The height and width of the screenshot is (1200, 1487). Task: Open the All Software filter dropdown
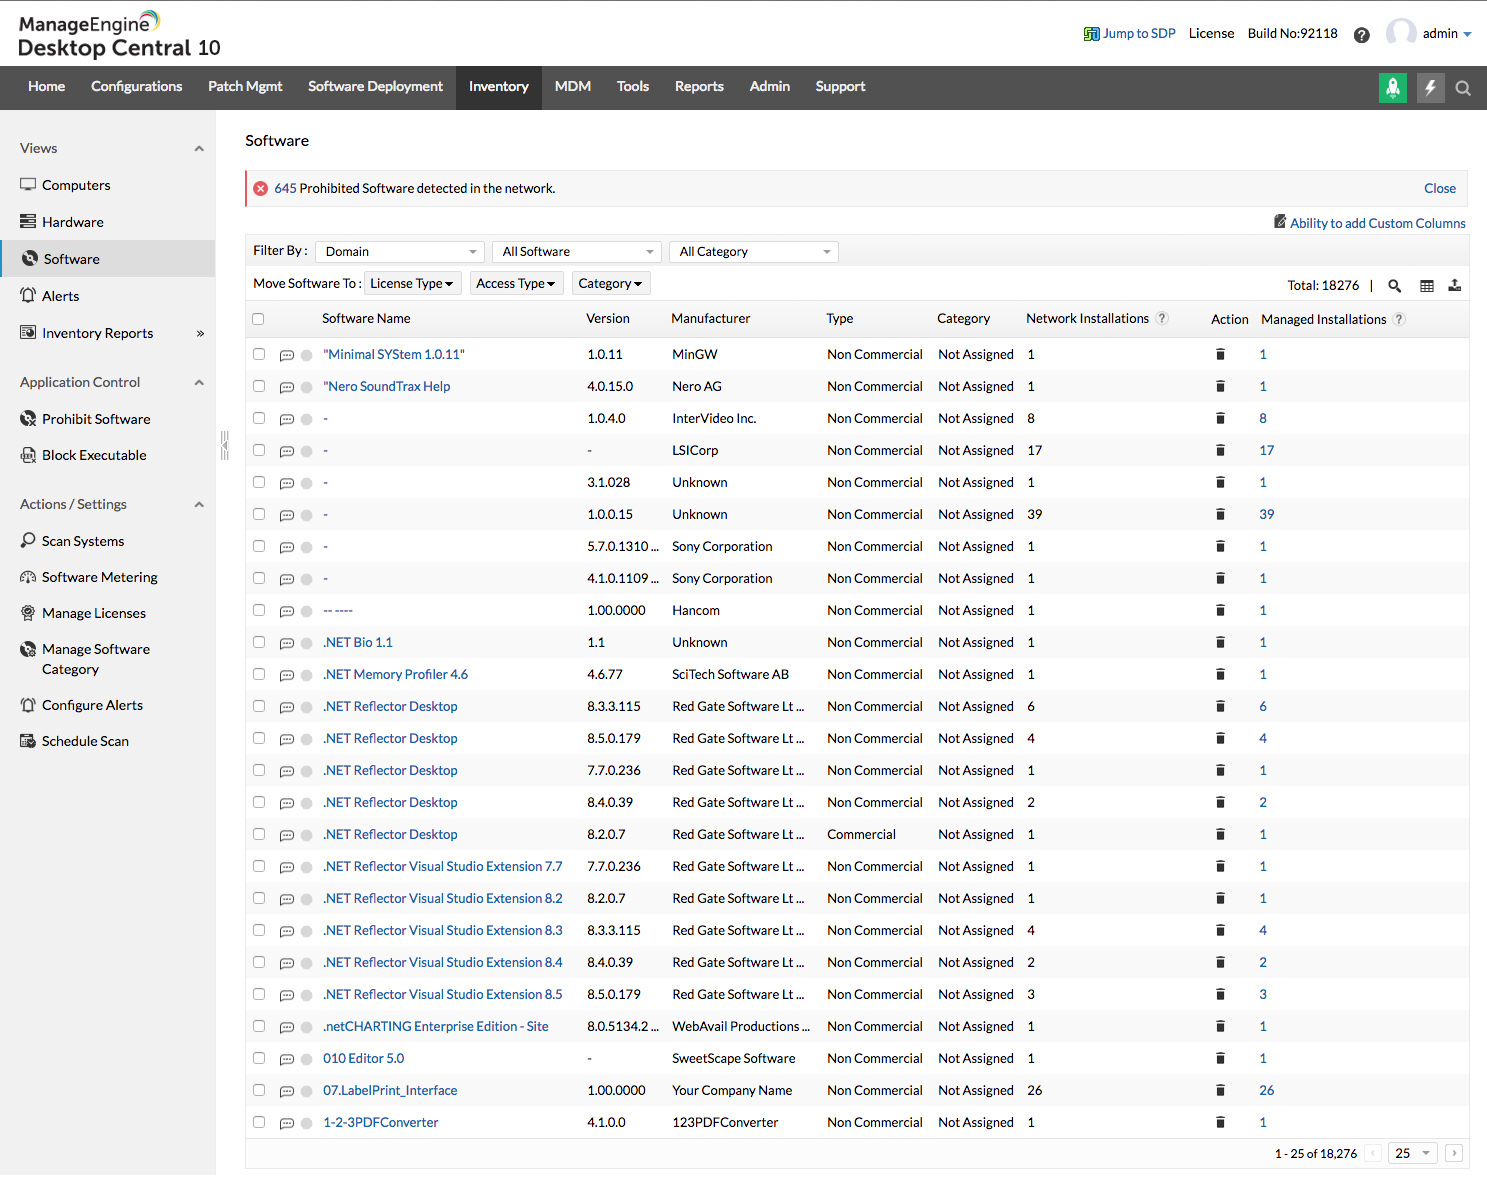[577, 252]
